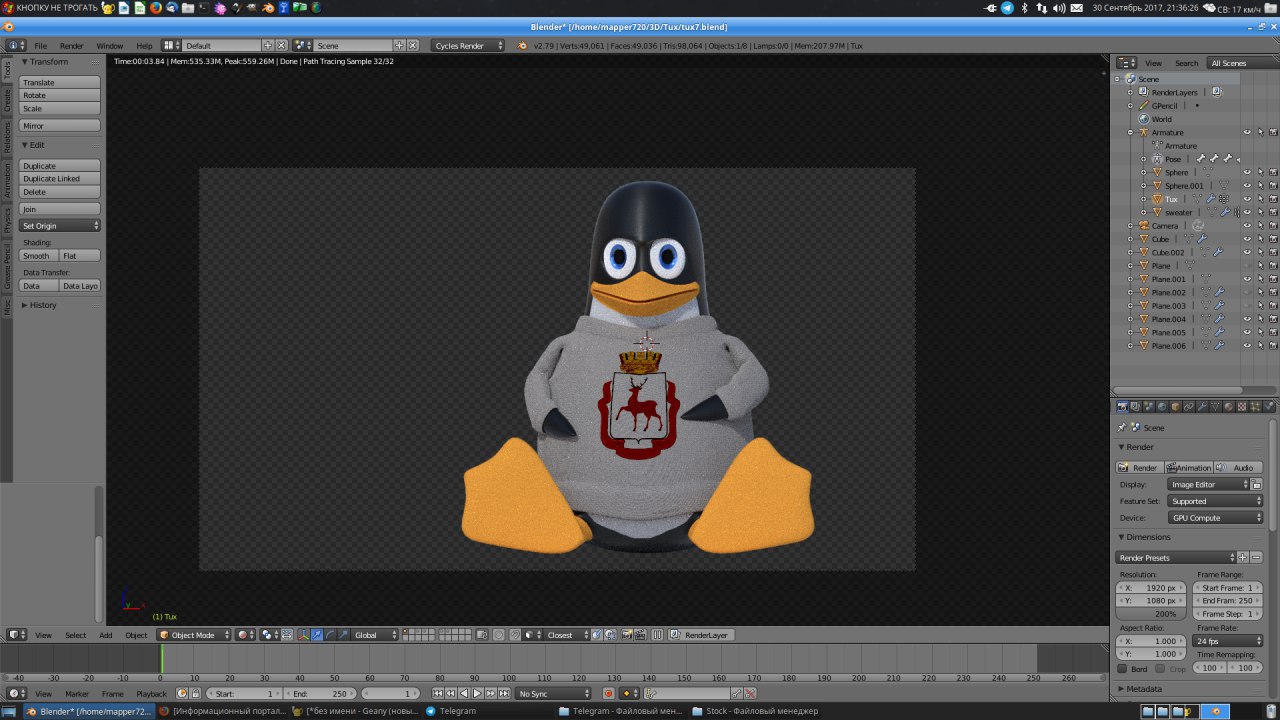Hide the Armature in viewport via eye icon

(1247, 132)
